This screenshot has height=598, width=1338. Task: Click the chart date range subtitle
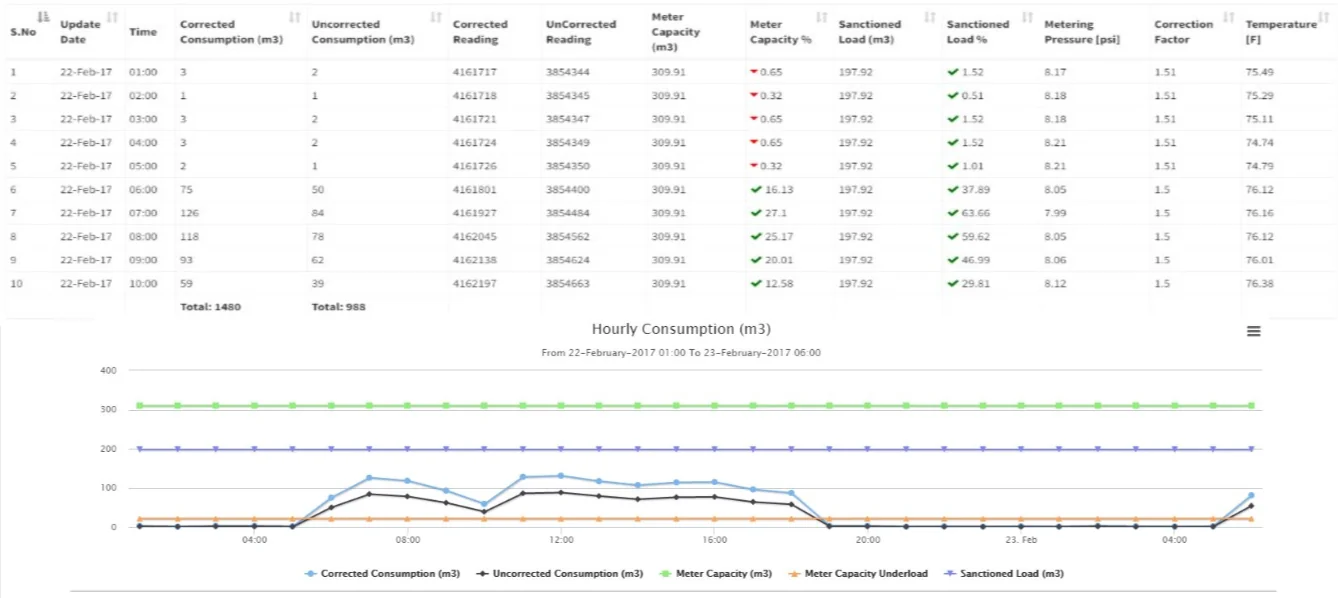681,353
